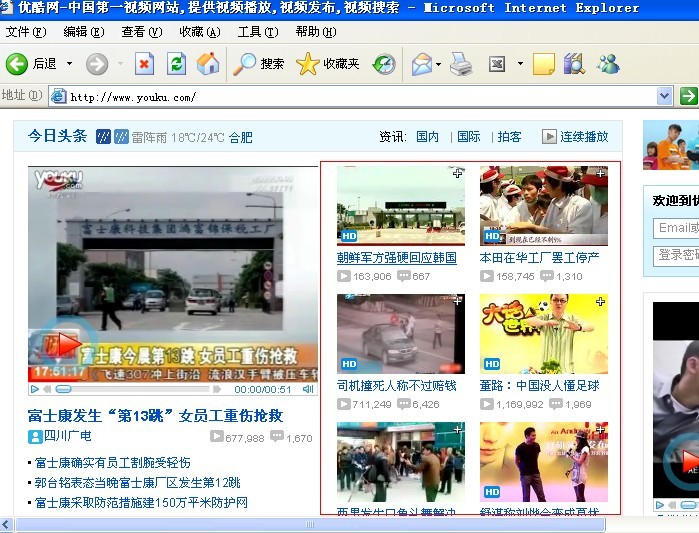The width and height of the screenshot is (699, 533).
Task: Click play control under right sidebar video
Action: pyautogui.click(x=659, y=505)
